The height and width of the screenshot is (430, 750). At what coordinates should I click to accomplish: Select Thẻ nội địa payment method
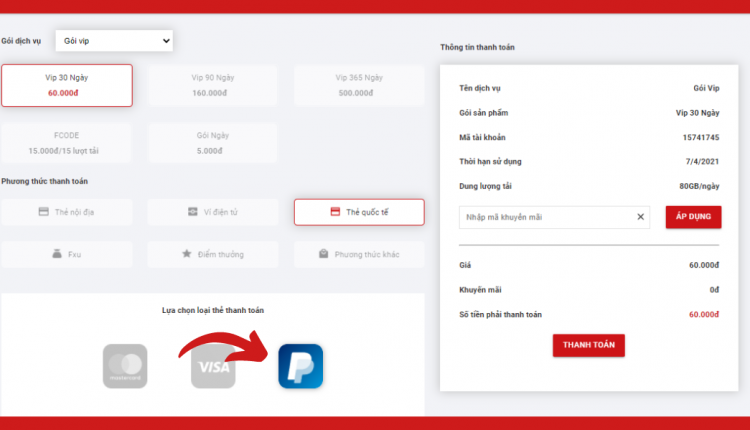pyautogui.click(x=67, y=212)
